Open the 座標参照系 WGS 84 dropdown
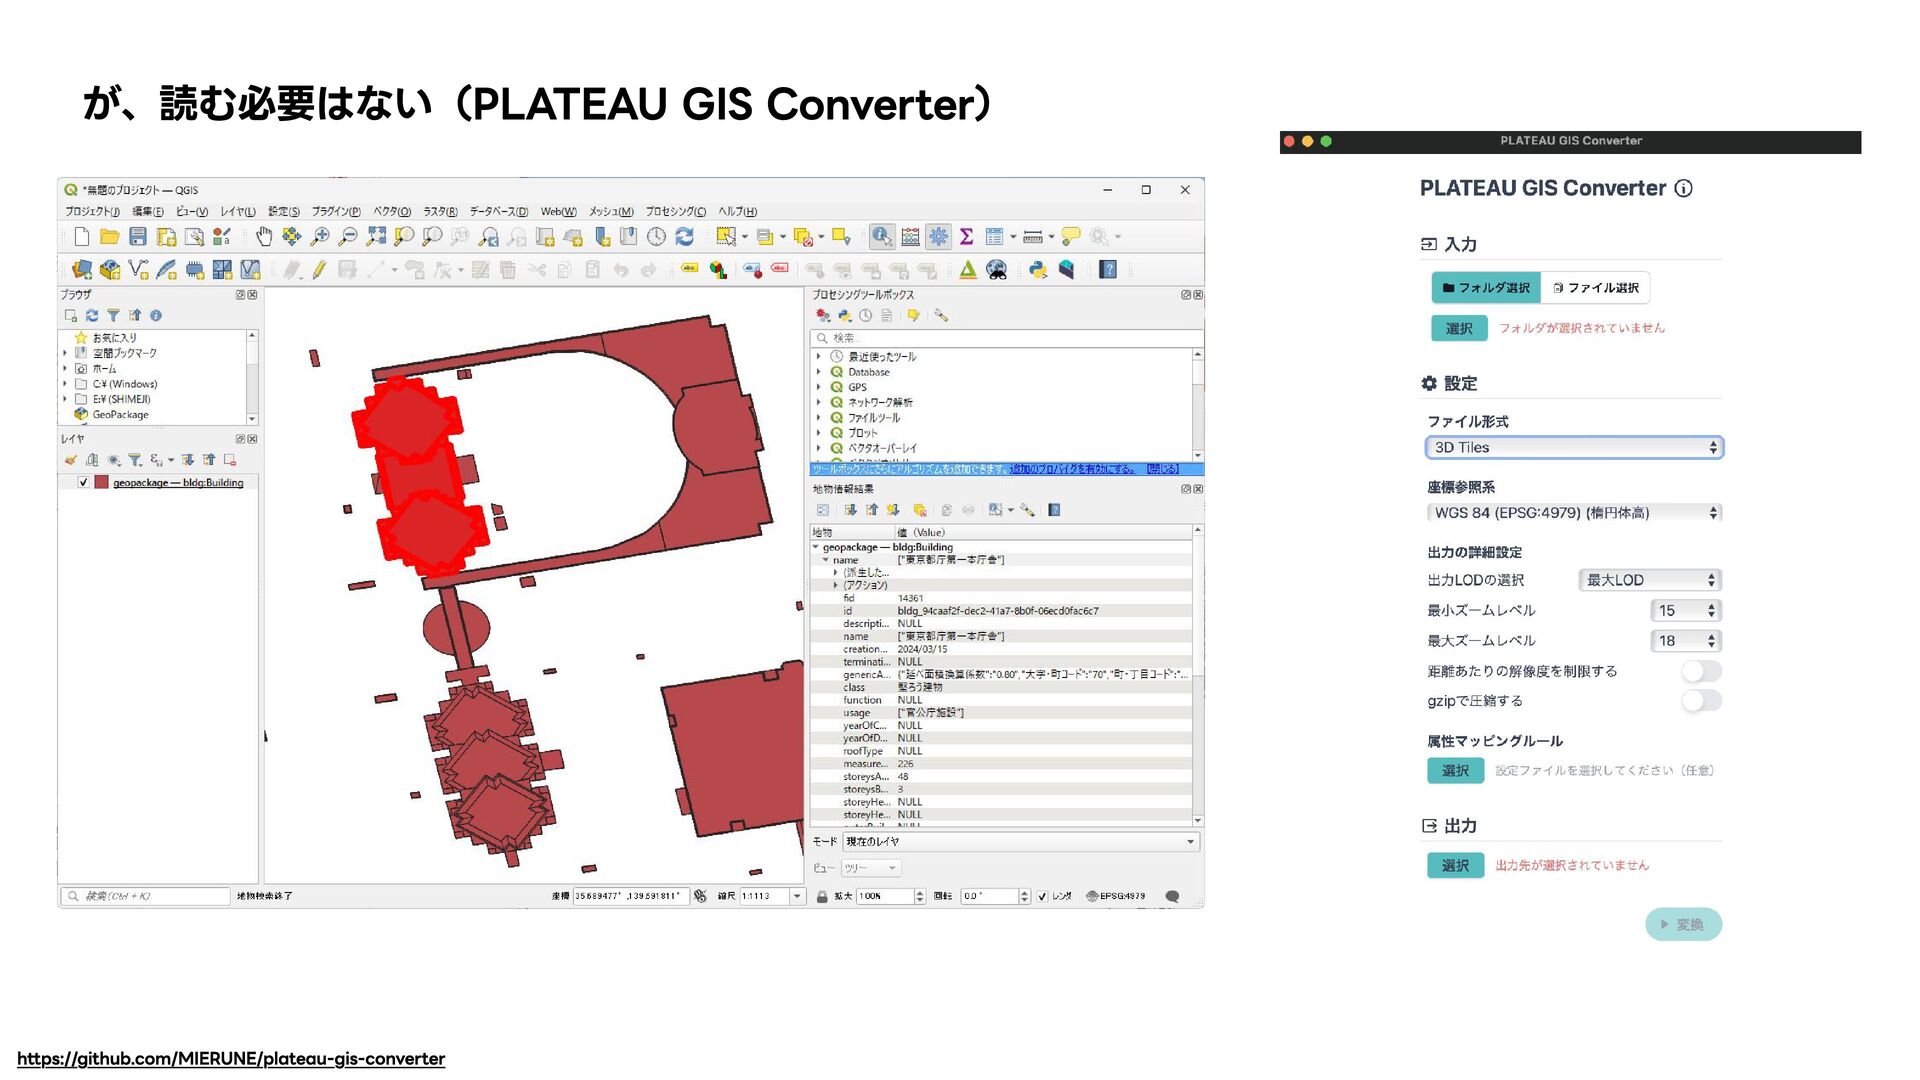Screen dimensions: 1920x1080 1574,513
